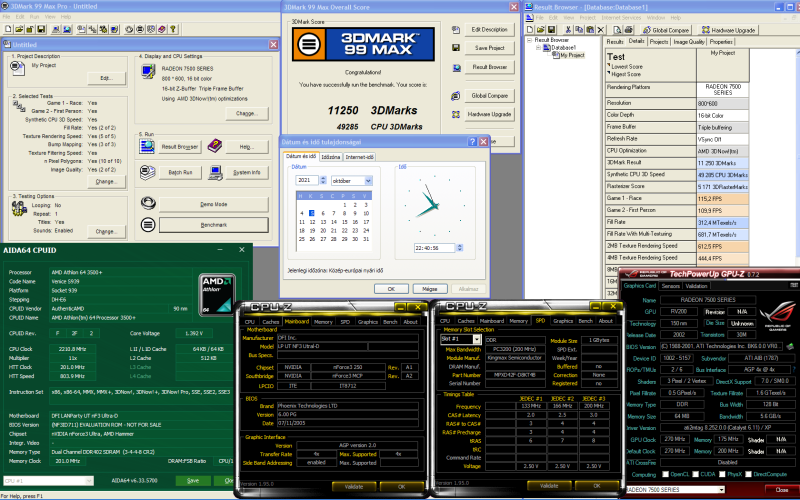Click Open folder icon in 3DMark toolbar
800x500 pixels.
(x=19, y=30)
